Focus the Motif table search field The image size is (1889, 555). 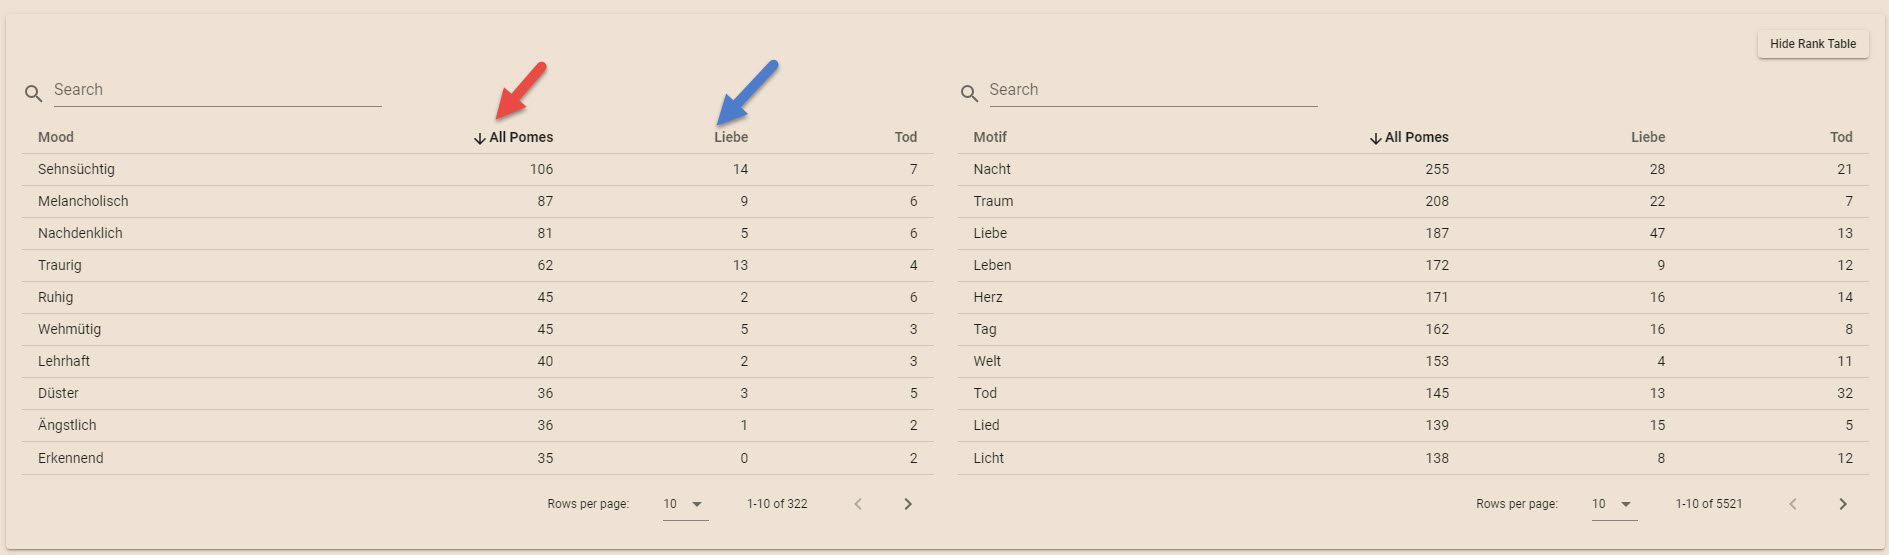click(x=1152, y=90)
